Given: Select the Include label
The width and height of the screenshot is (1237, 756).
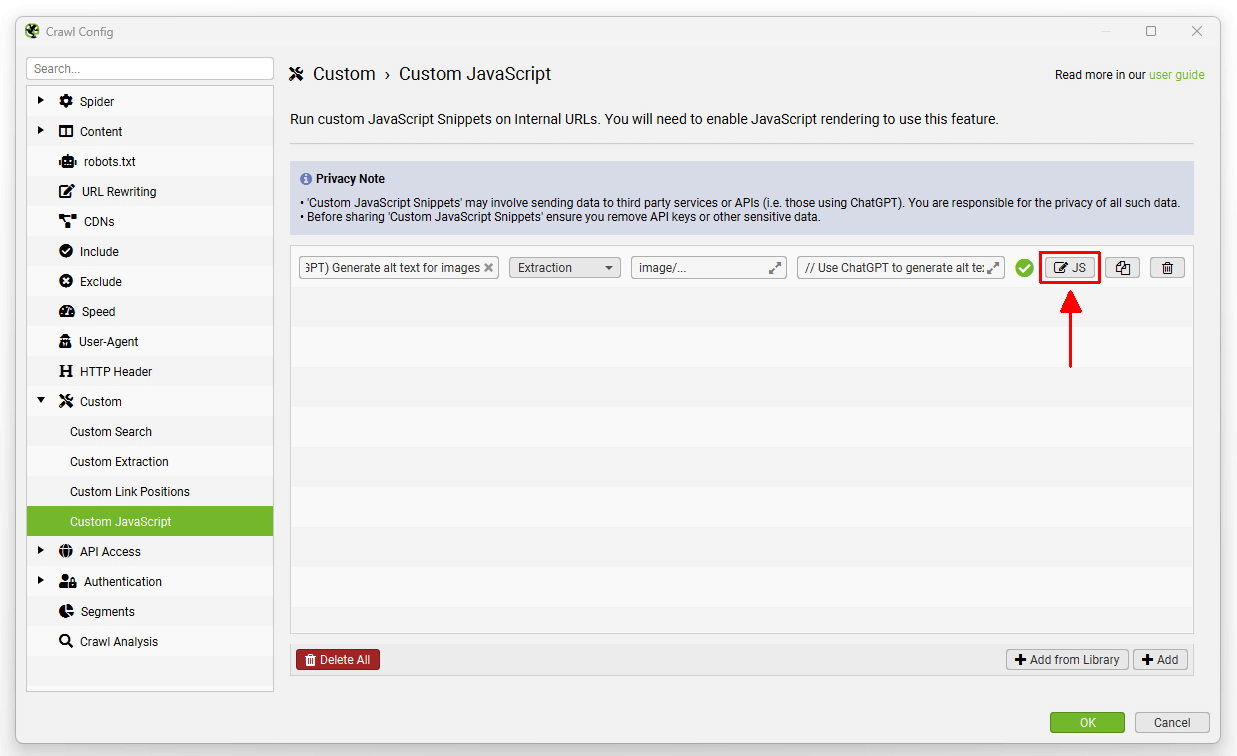Looking at the screenshot, I should pos(99,252).
